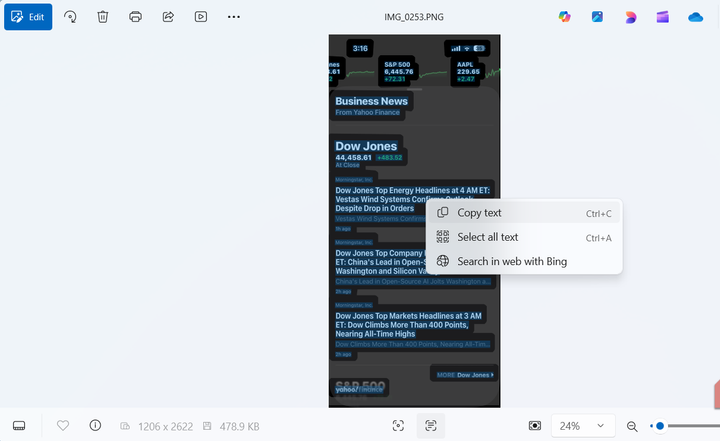The height and width of the screenshot is (441, 720).
Task: Click the S&P 500 ticker 6,445.76 in the image
Action: coord(398,72)
